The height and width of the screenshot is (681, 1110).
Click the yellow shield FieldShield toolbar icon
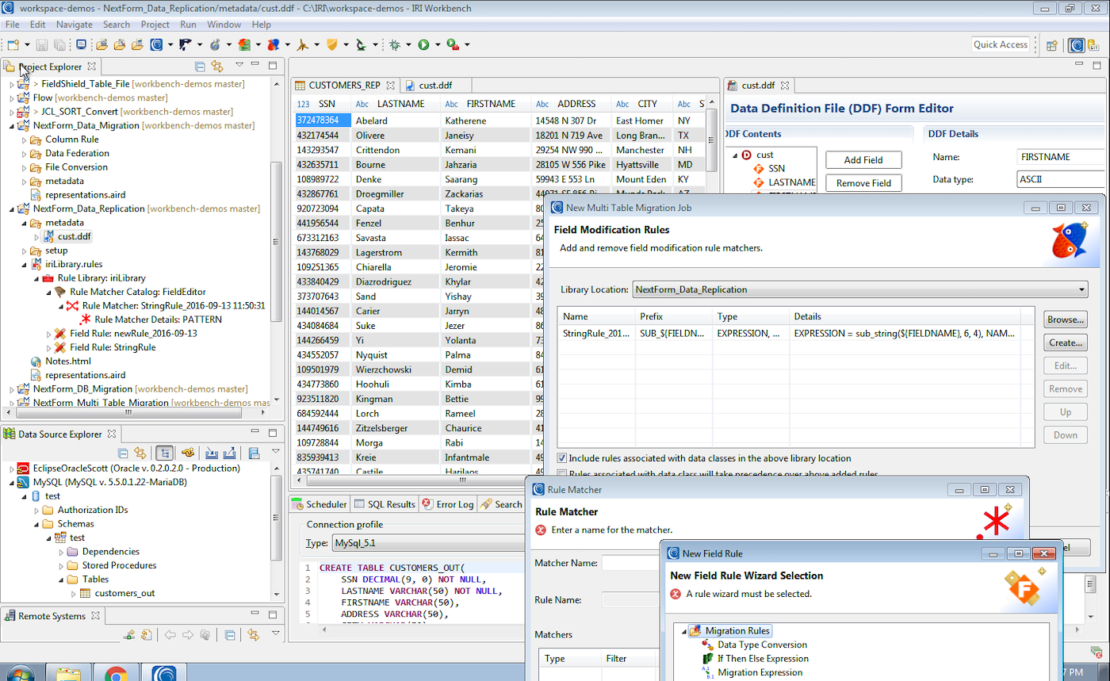tap(332, 44)
